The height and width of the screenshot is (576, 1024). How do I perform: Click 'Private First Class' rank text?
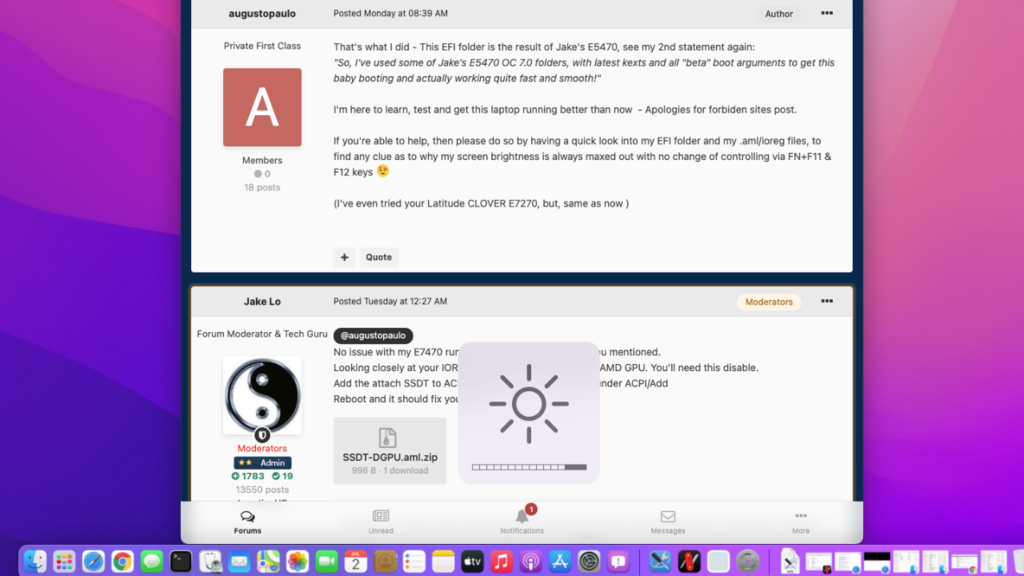click(262, 46)
